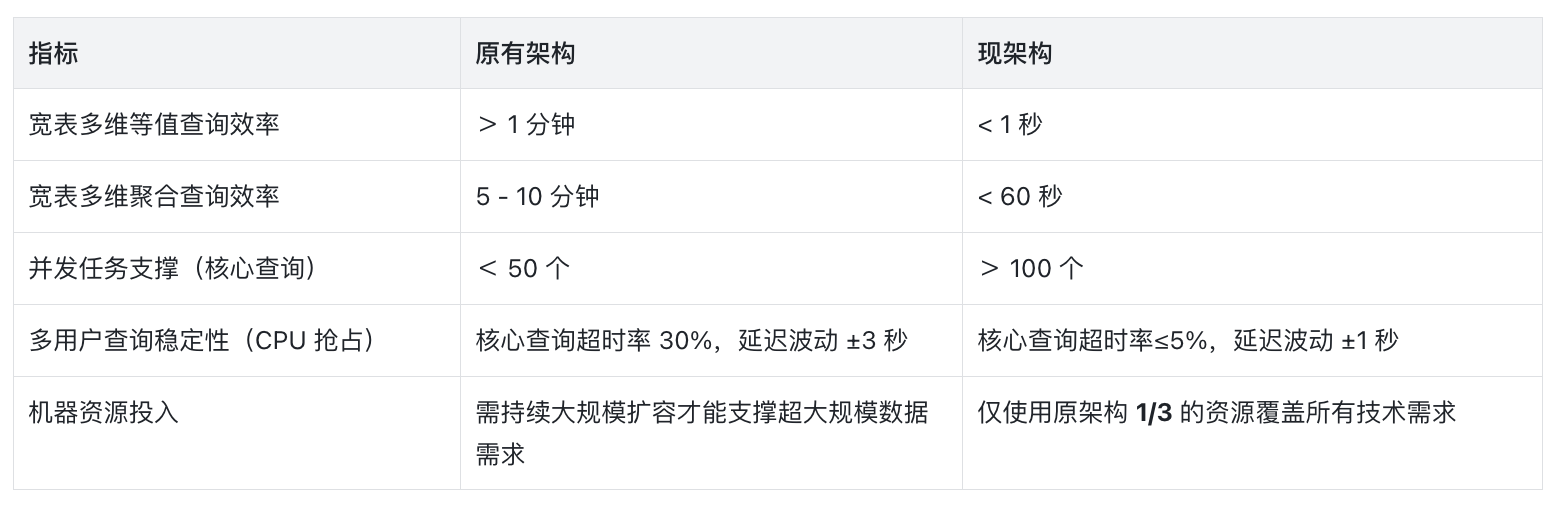Click the '< 60 秒' cell
Viewport: 1558px width, 506px height.
[x=1019, y=197]
